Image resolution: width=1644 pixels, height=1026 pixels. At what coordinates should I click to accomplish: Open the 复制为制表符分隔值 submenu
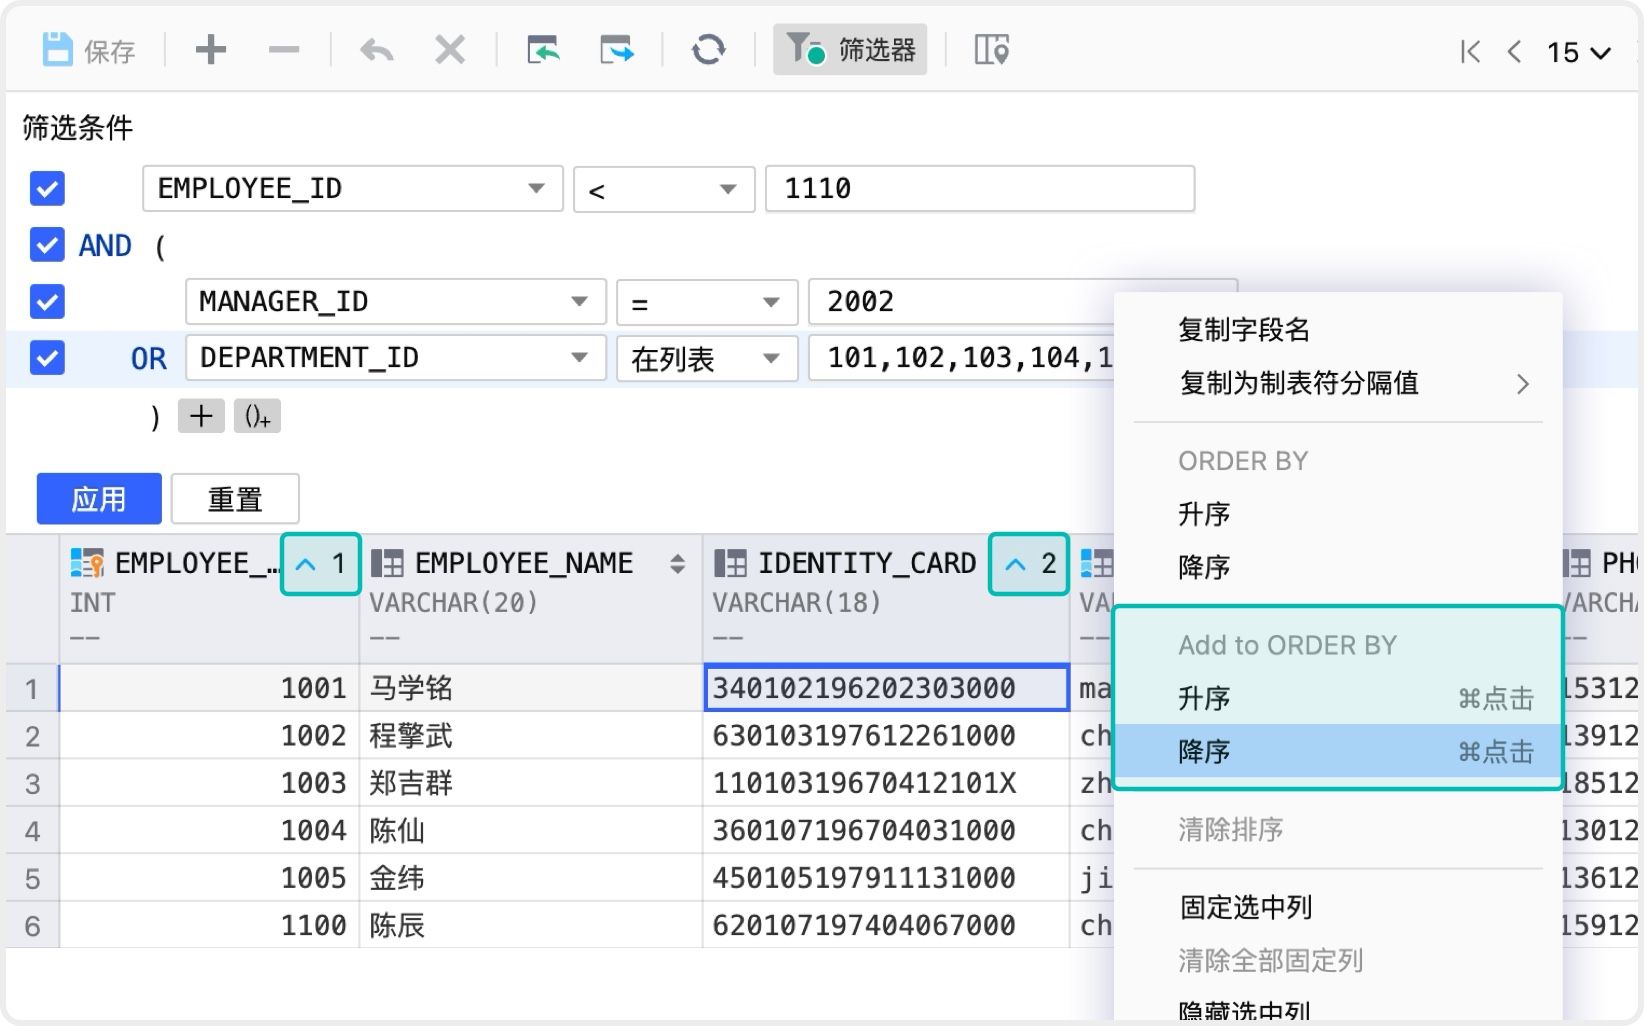[x=1338, y=383]
